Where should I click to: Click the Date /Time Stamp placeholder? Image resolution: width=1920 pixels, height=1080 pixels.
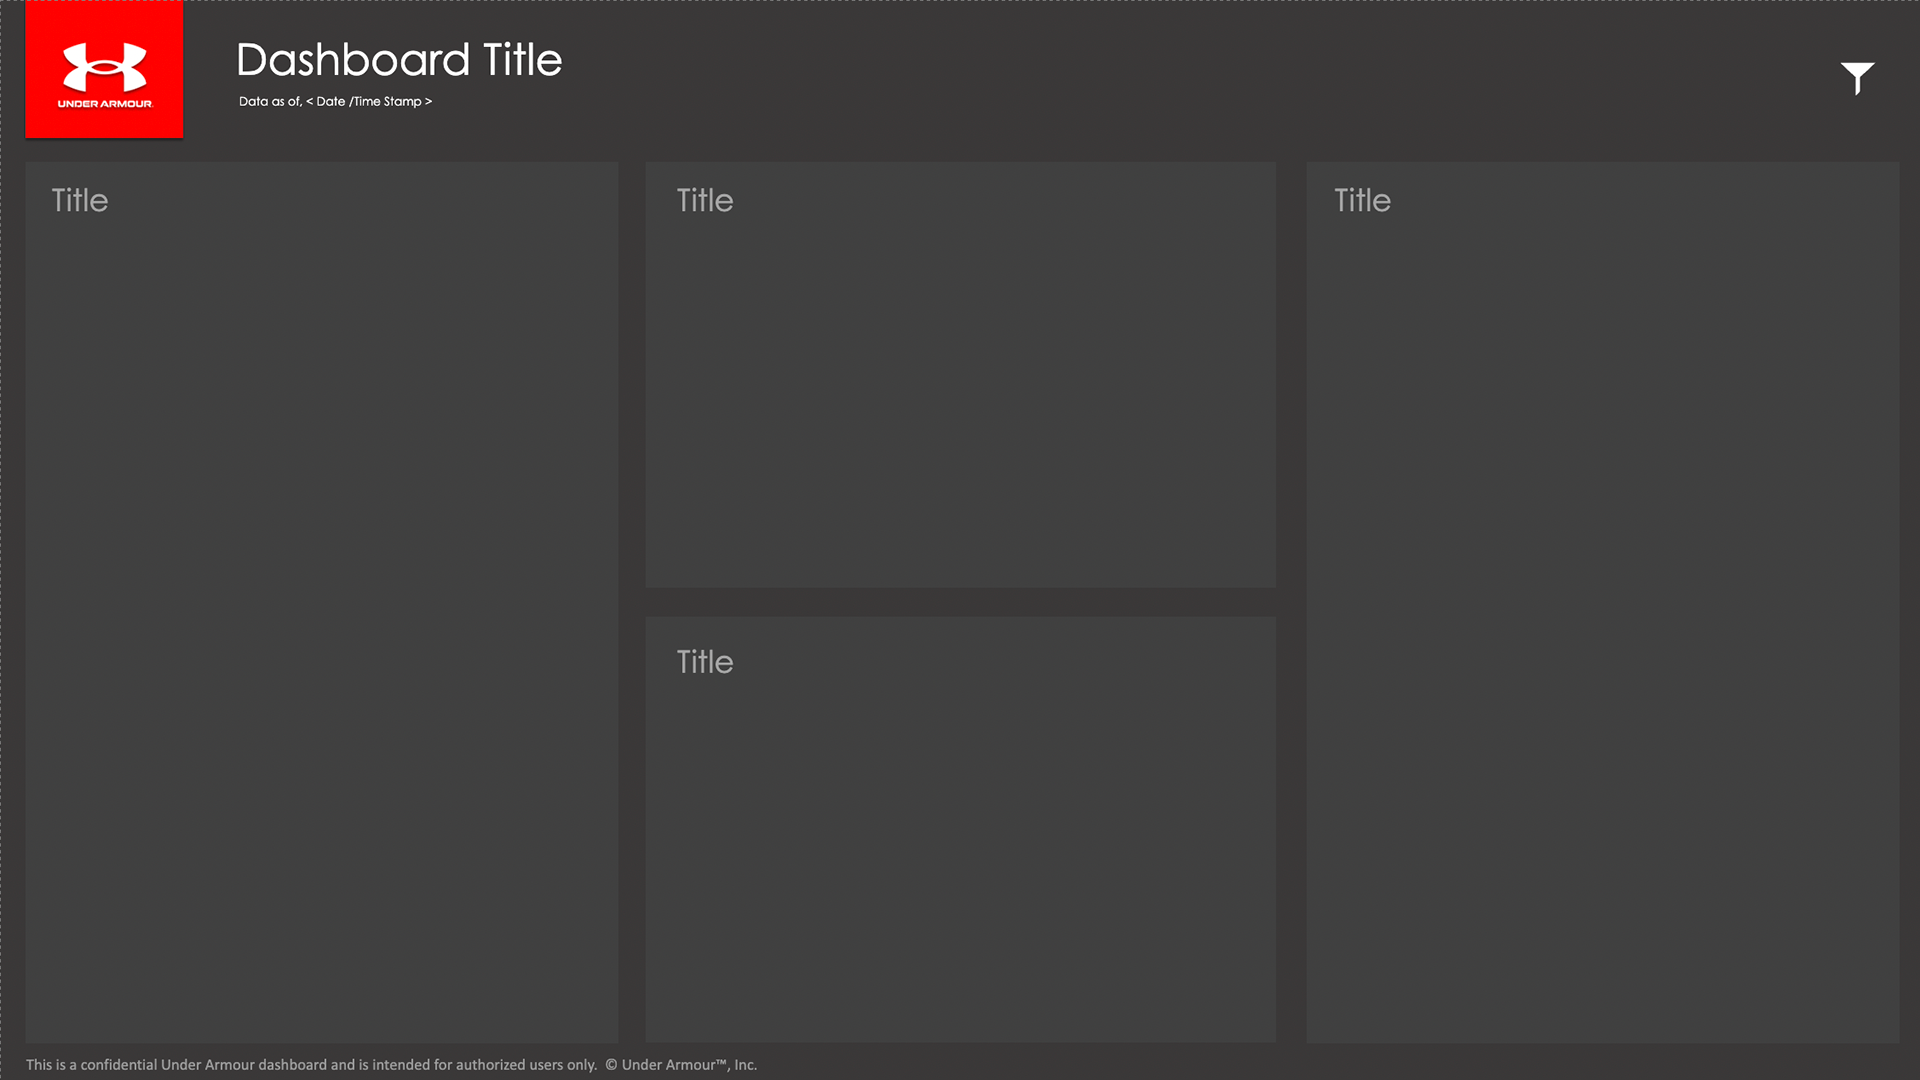370,101
